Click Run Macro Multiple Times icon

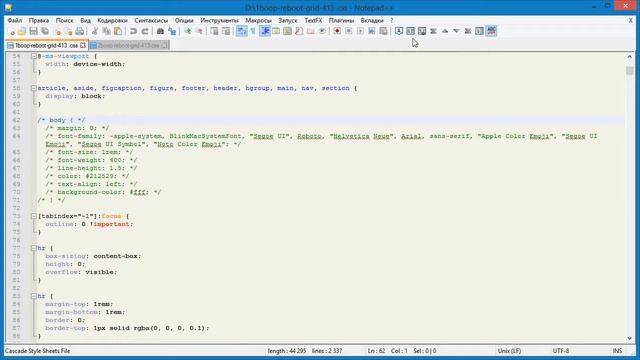click(371, 31)
